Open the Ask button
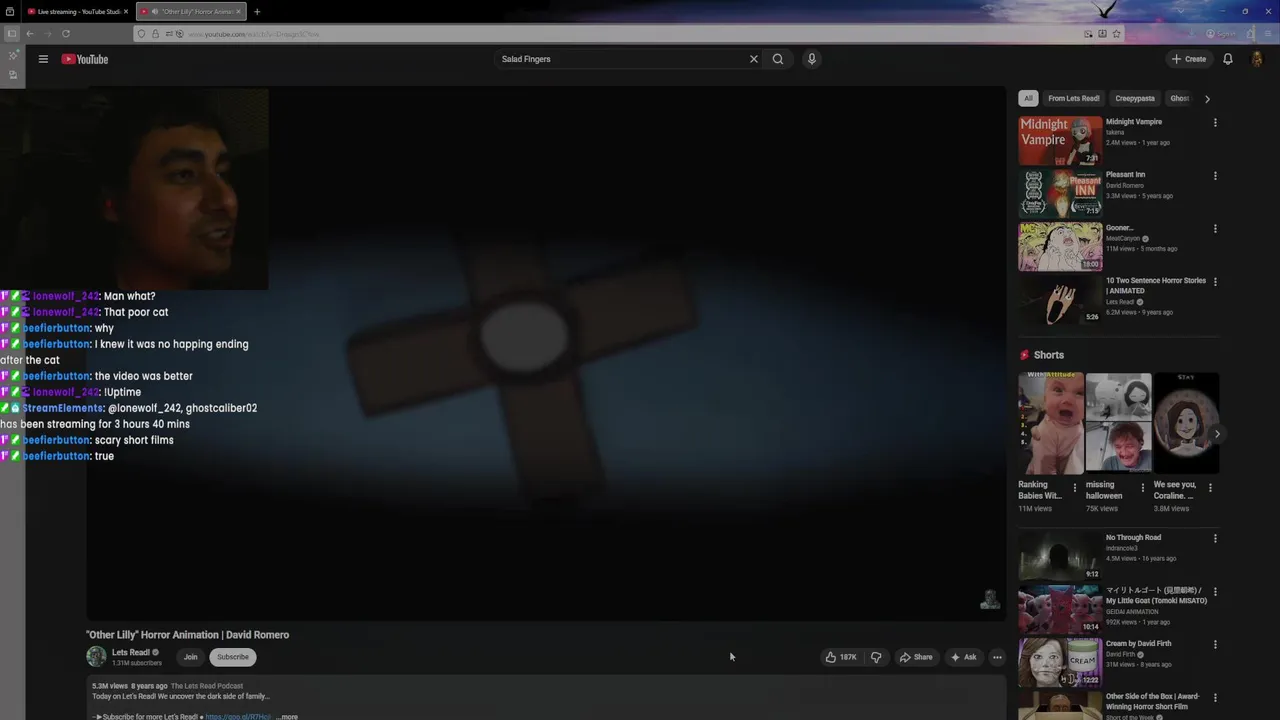 point(964,657)
